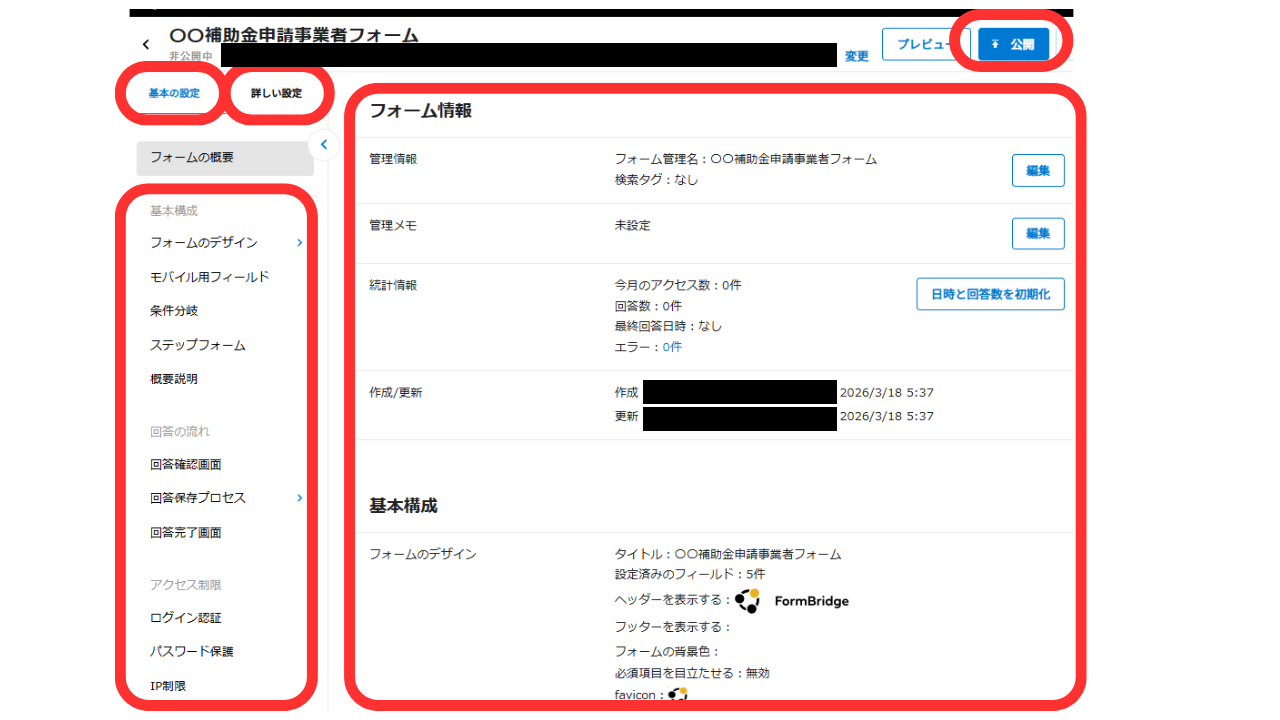Click the 非公開中 status text
The height and width of the screenshot is (720, 1280).
(x=190, y=57)
